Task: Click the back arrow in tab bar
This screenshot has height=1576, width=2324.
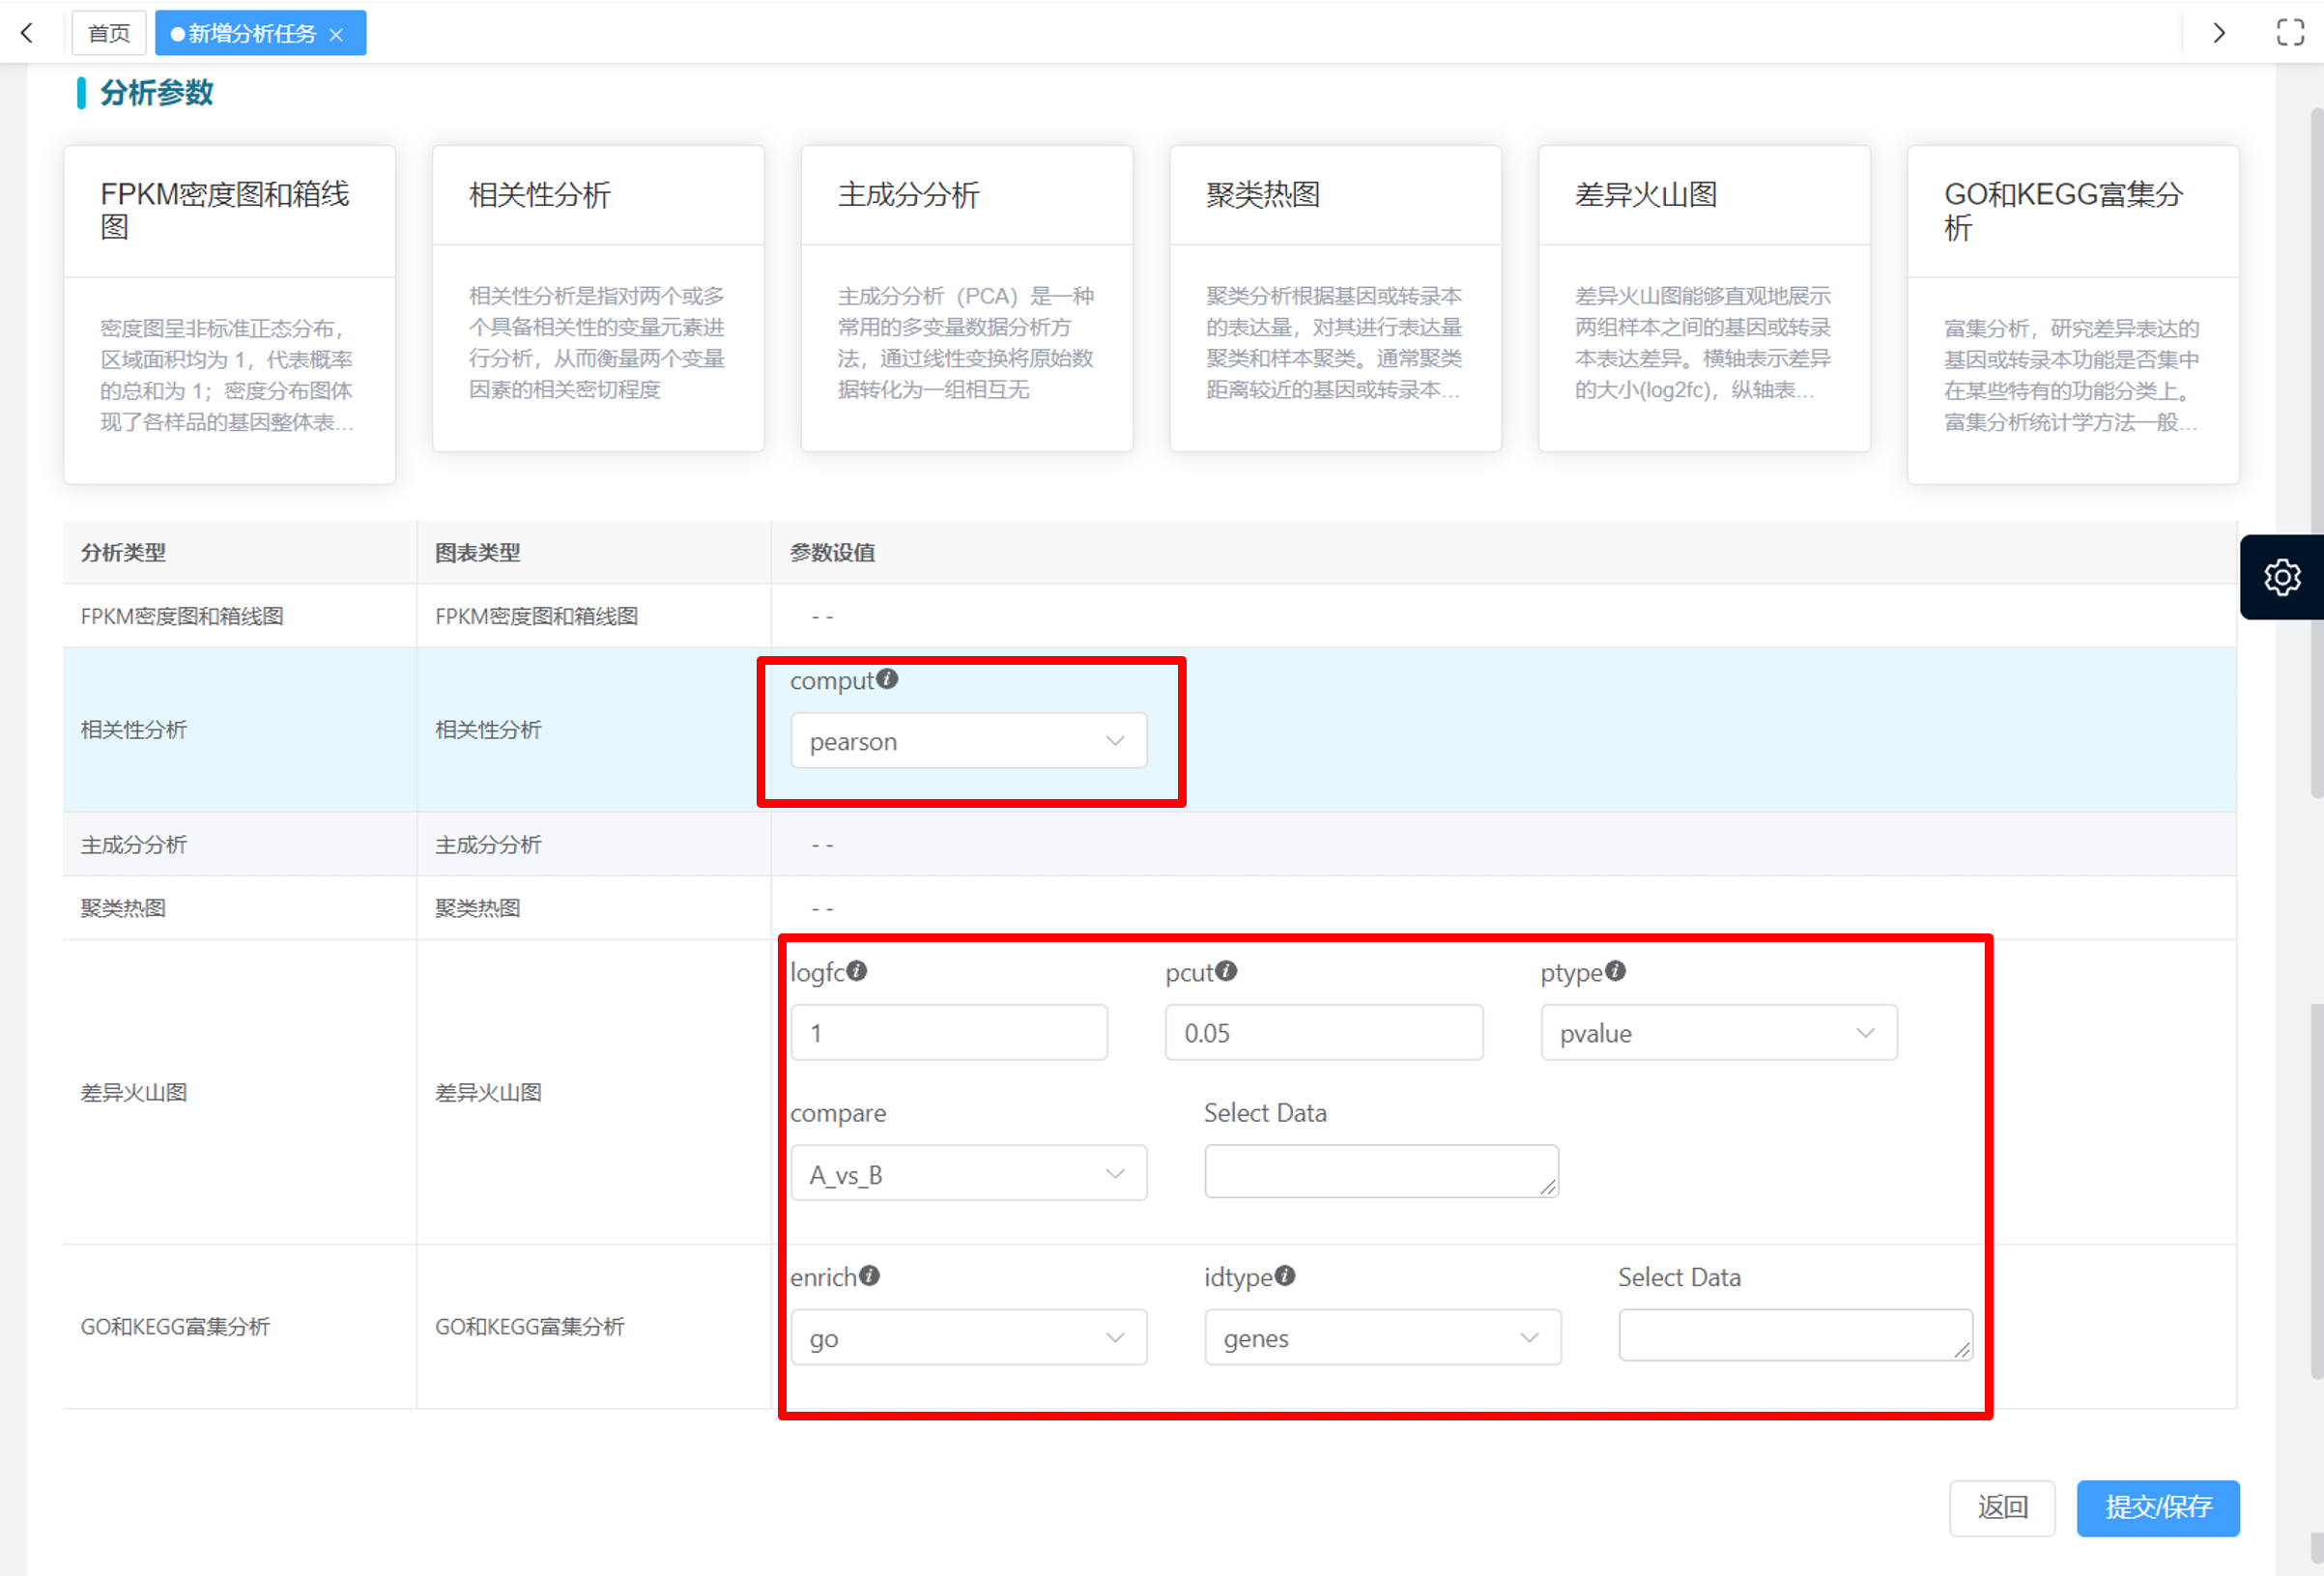Action: 27,33
